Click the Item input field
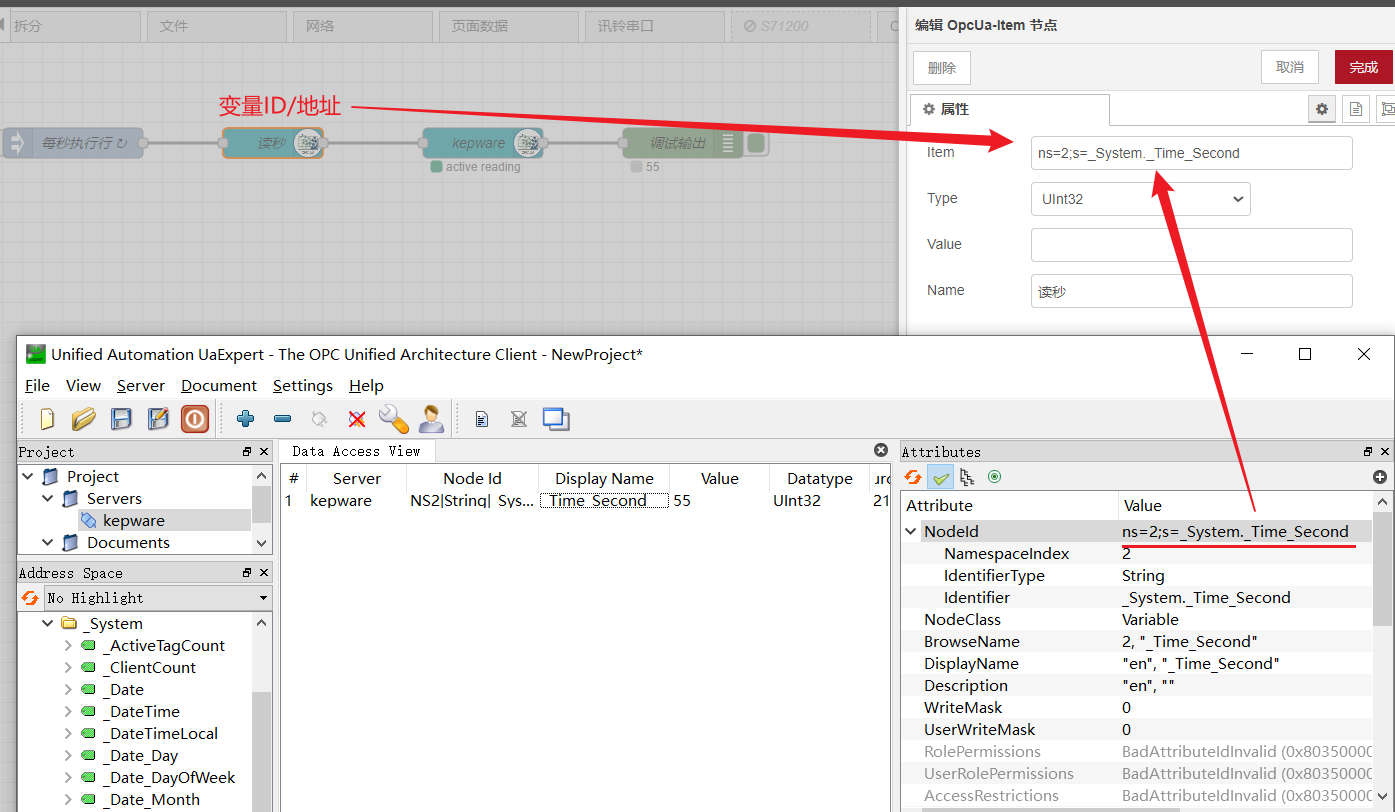This screenshot has height=812, width=1395. click(x=1191, y=153)
